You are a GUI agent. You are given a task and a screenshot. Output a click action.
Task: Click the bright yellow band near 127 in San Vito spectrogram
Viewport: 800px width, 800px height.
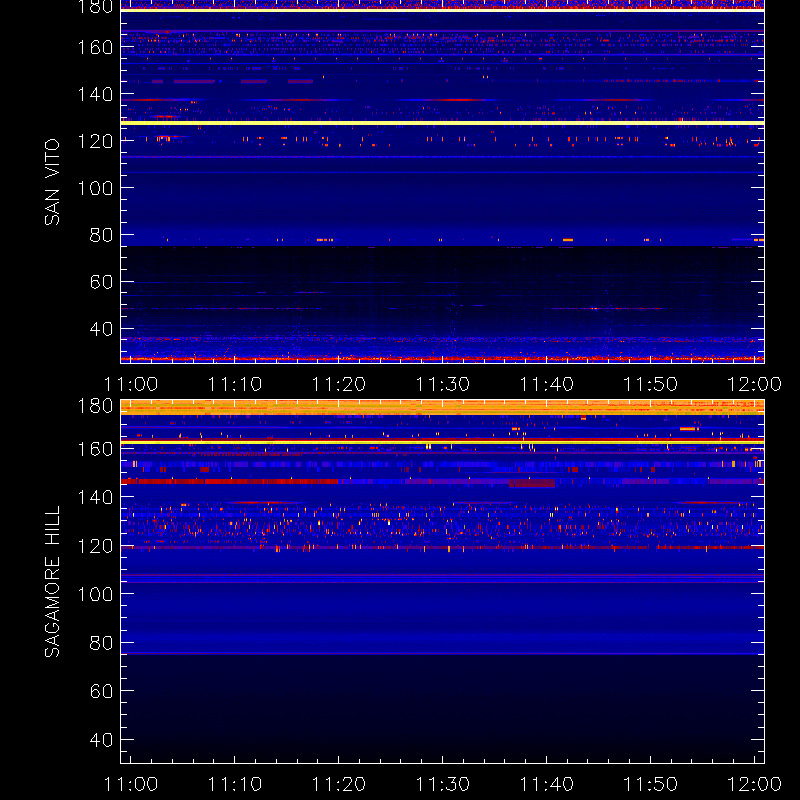coord(442,123)
